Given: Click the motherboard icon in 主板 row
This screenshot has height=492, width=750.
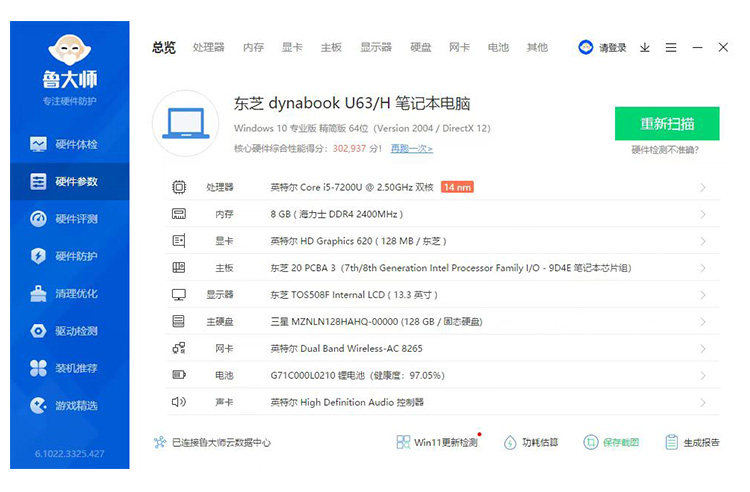Looking at the screenshot, I should 179,267.
